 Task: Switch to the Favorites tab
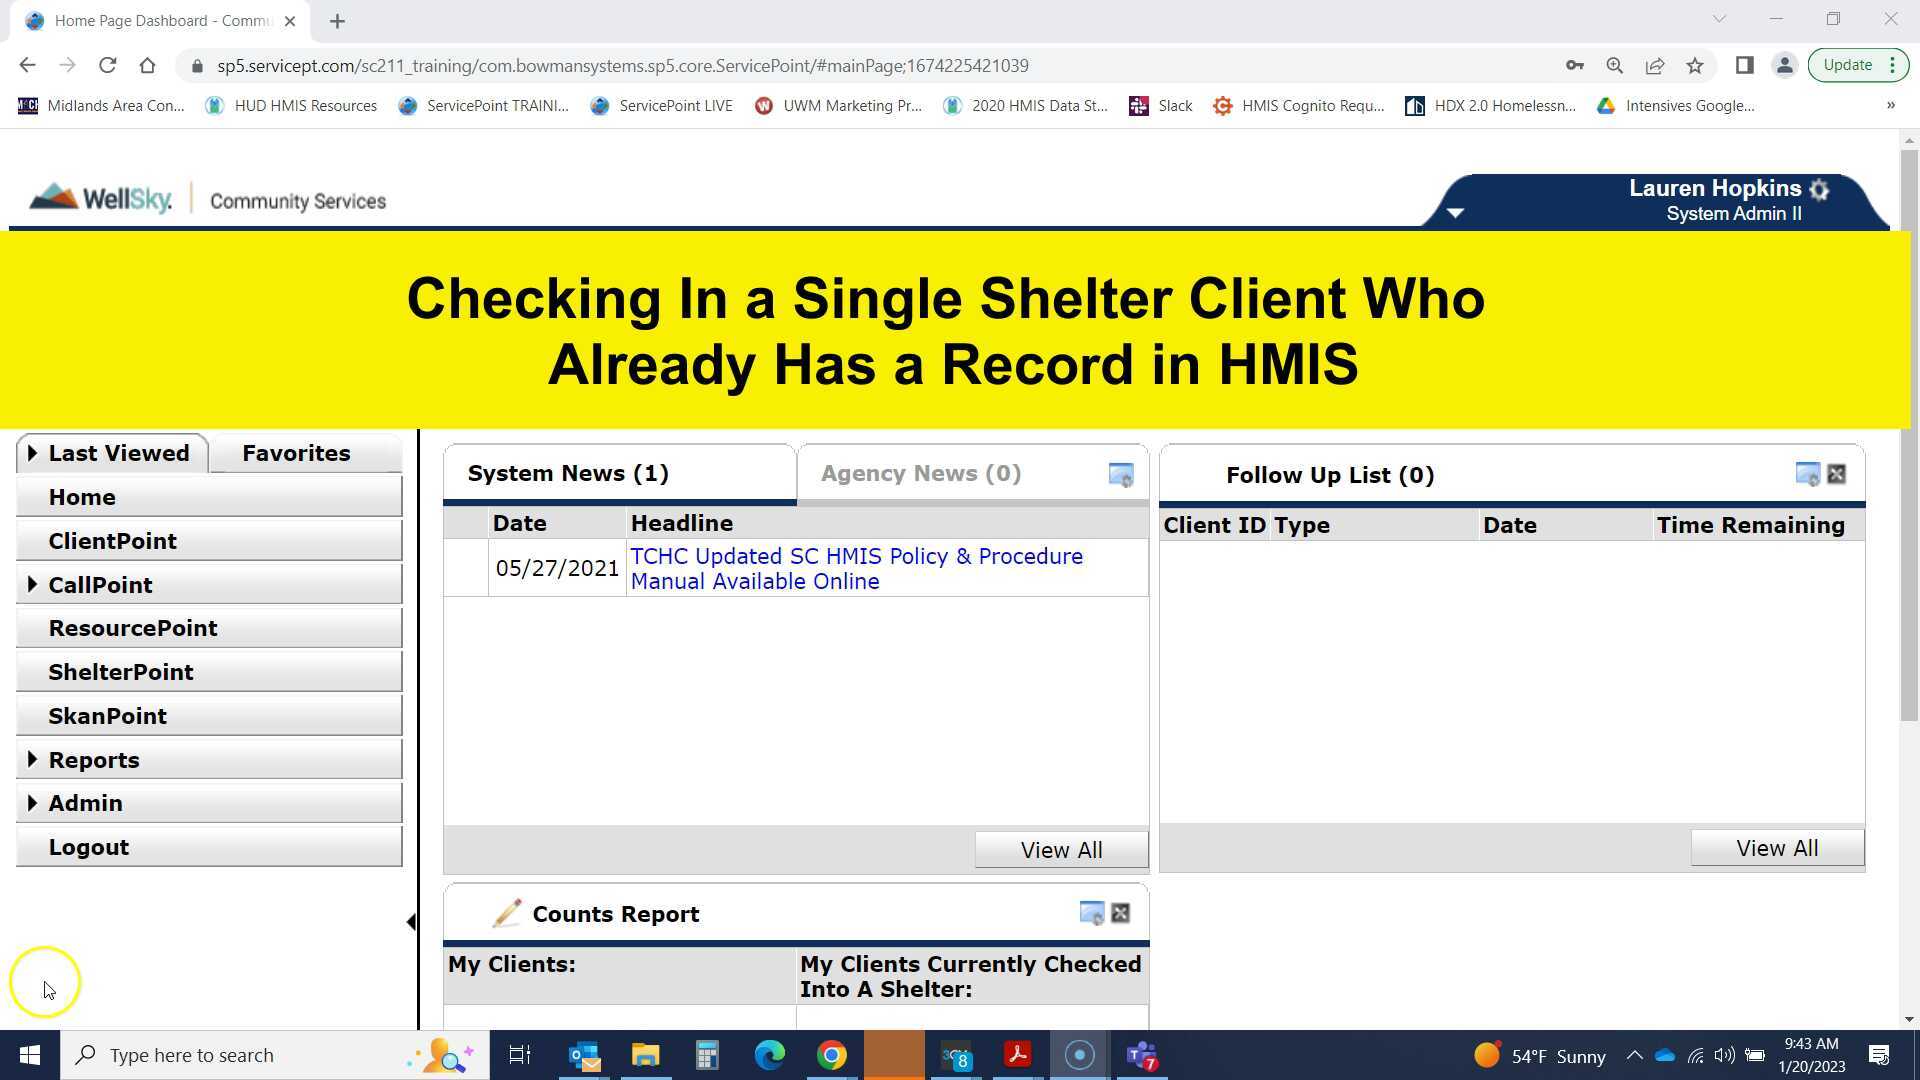296,453
